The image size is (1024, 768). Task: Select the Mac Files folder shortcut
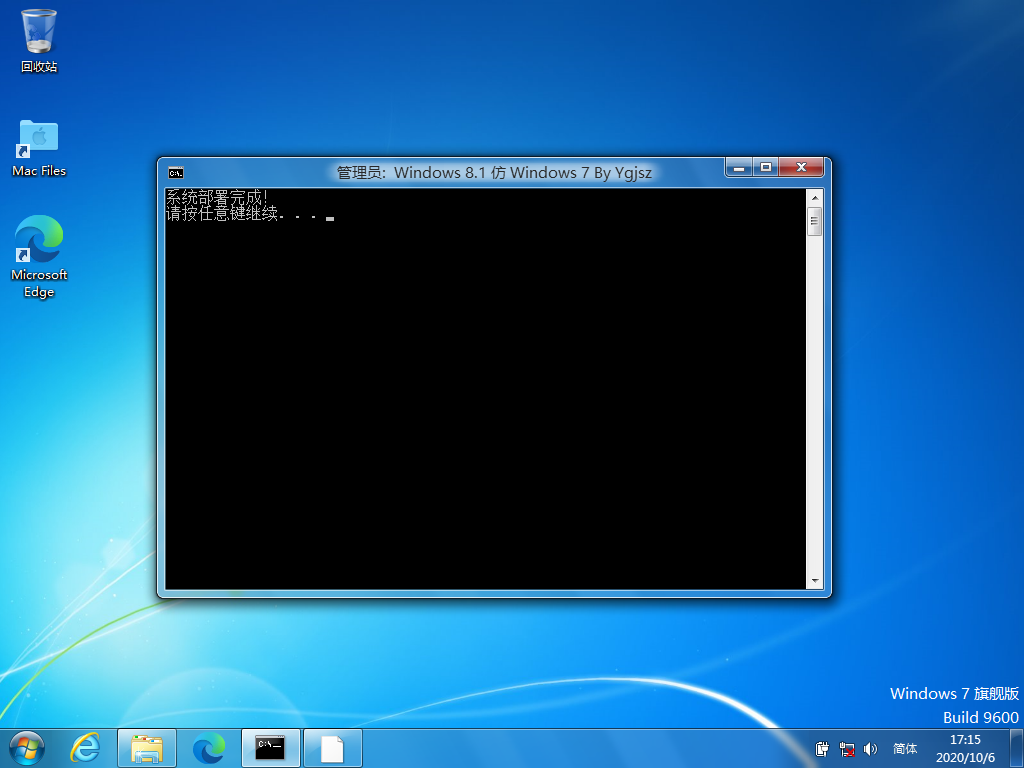[x=39, y=148]
